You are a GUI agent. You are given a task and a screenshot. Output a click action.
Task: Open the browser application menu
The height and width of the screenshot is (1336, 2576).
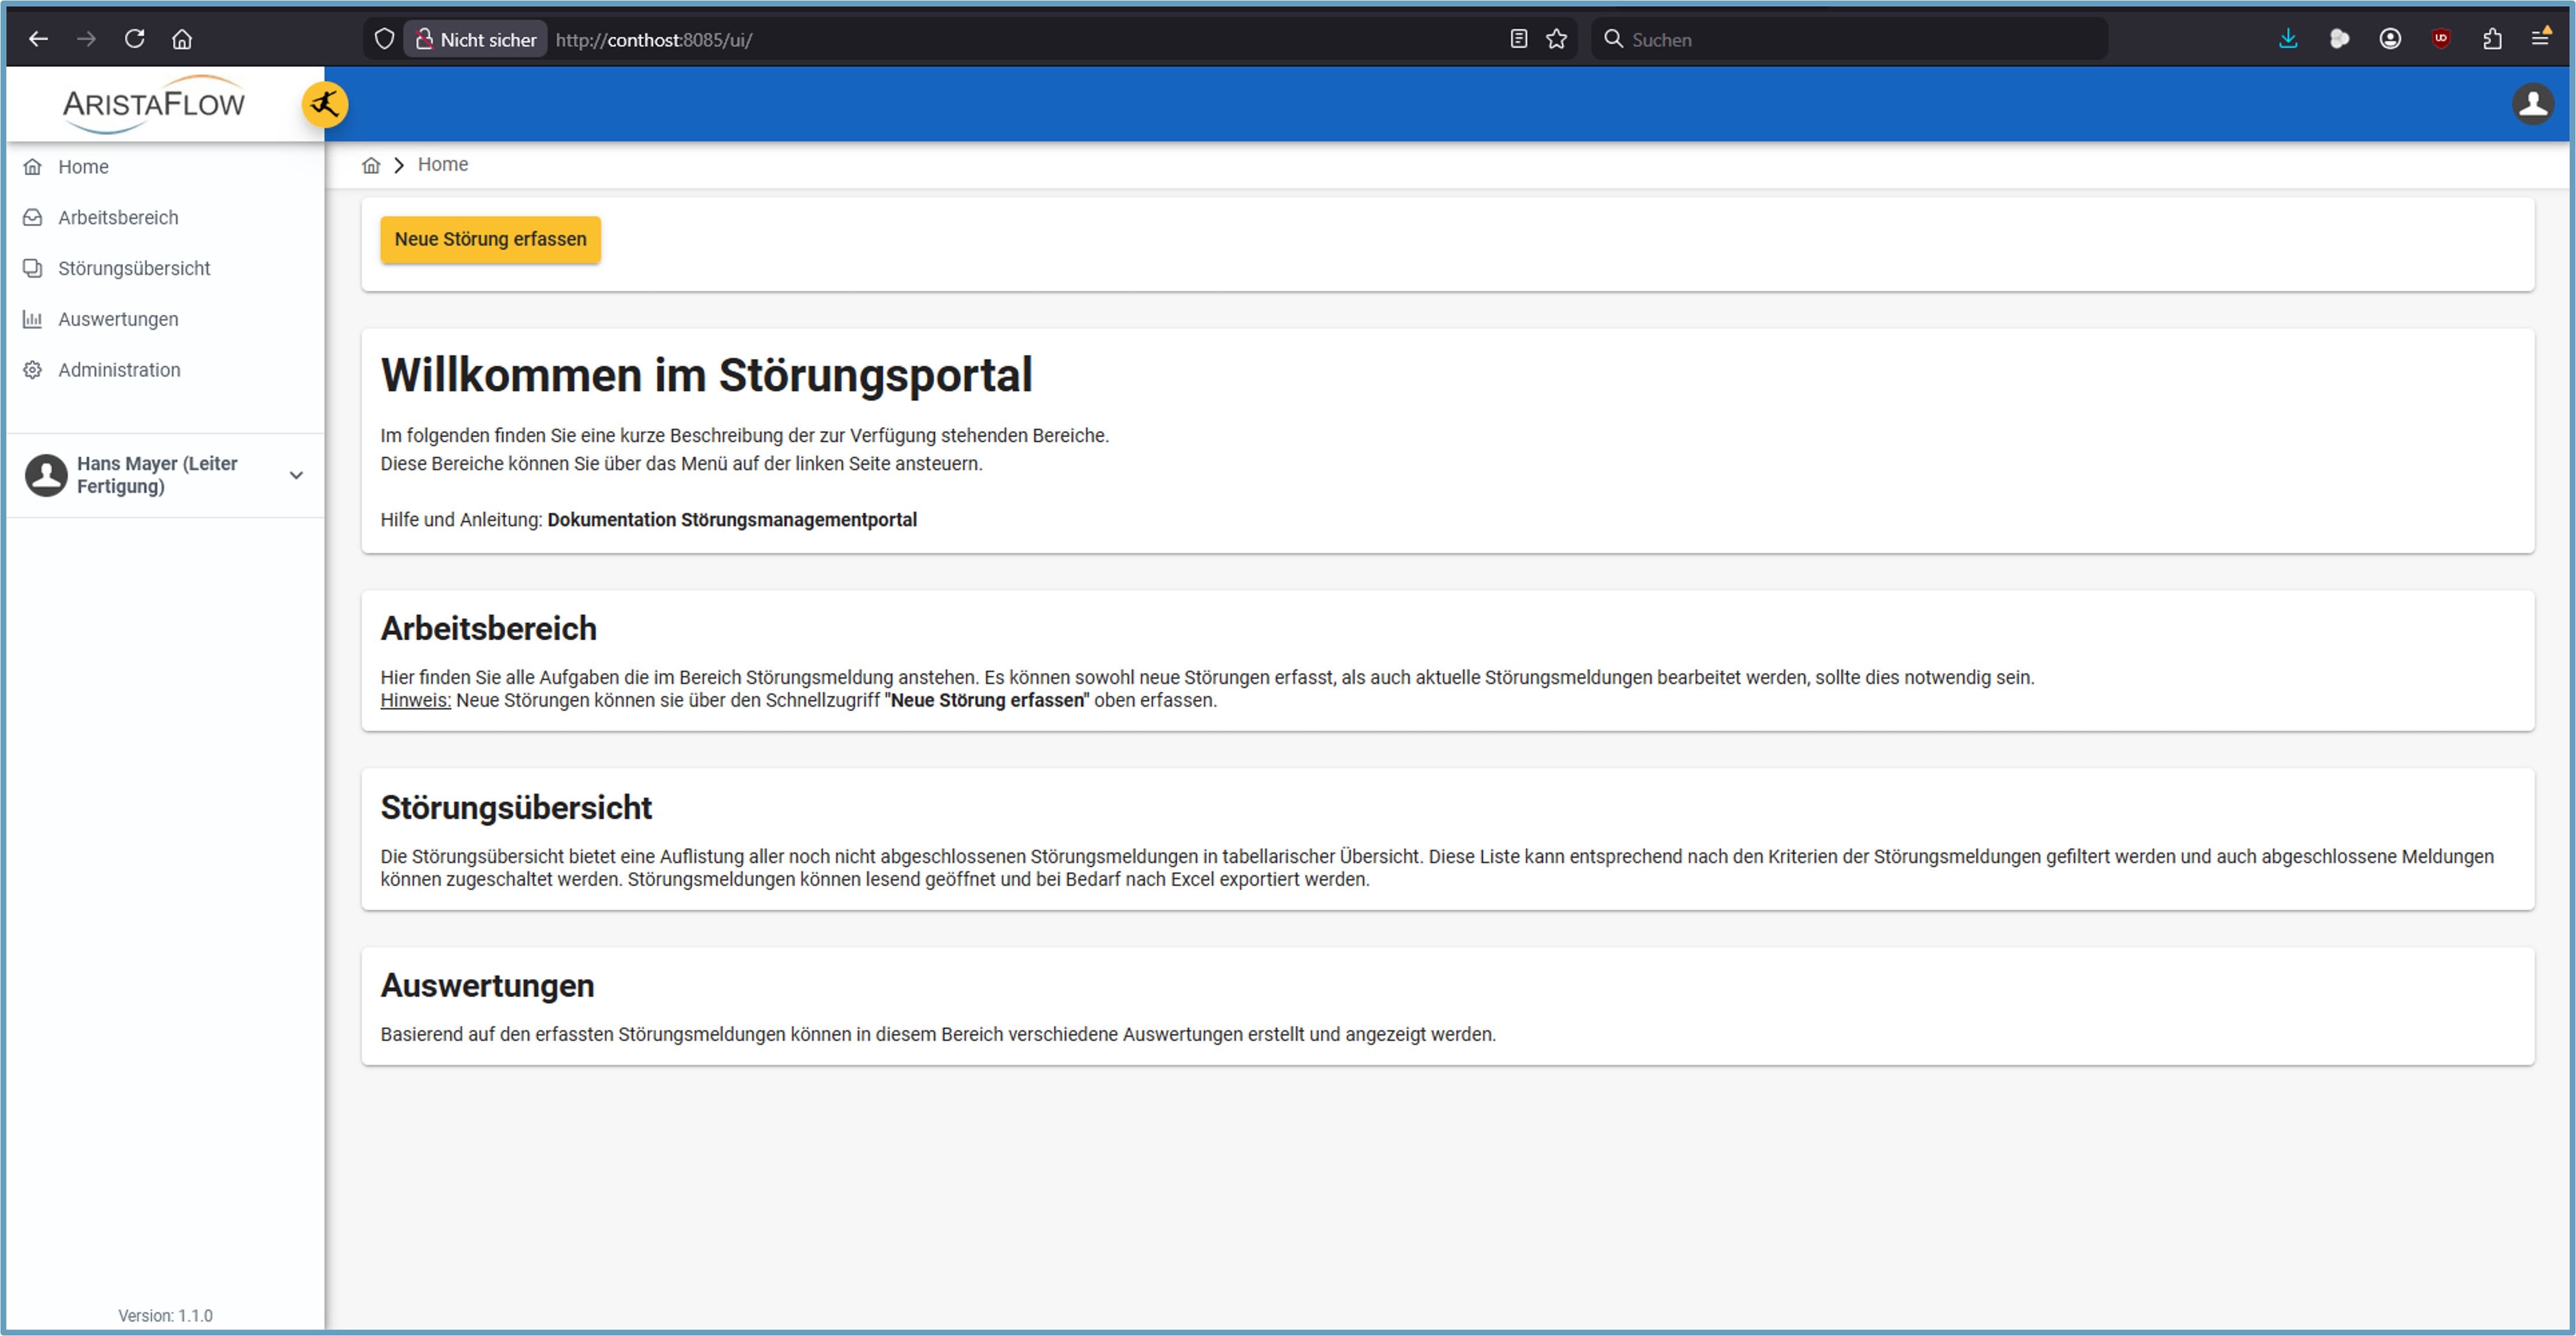(x=2541, y=39)
